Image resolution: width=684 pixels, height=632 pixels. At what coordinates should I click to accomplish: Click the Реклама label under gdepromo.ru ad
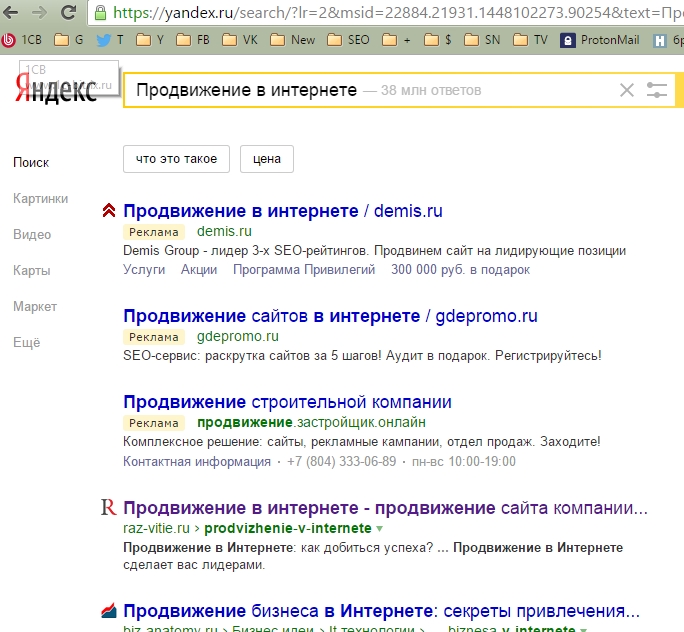pos(154,337)
